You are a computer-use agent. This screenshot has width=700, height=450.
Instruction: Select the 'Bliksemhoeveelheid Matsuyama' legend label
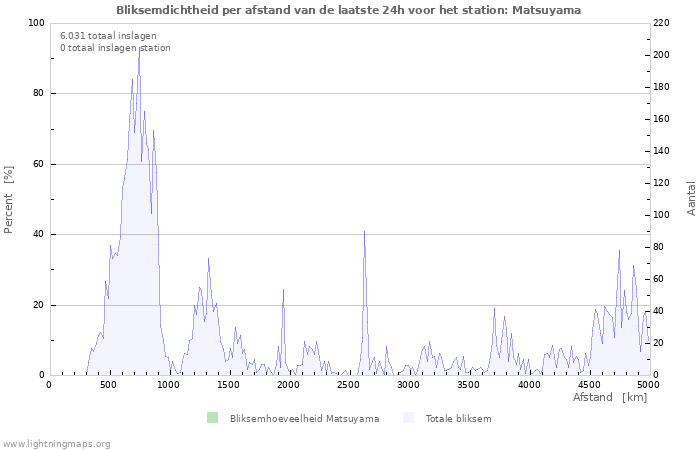click(x=304, y=418)
